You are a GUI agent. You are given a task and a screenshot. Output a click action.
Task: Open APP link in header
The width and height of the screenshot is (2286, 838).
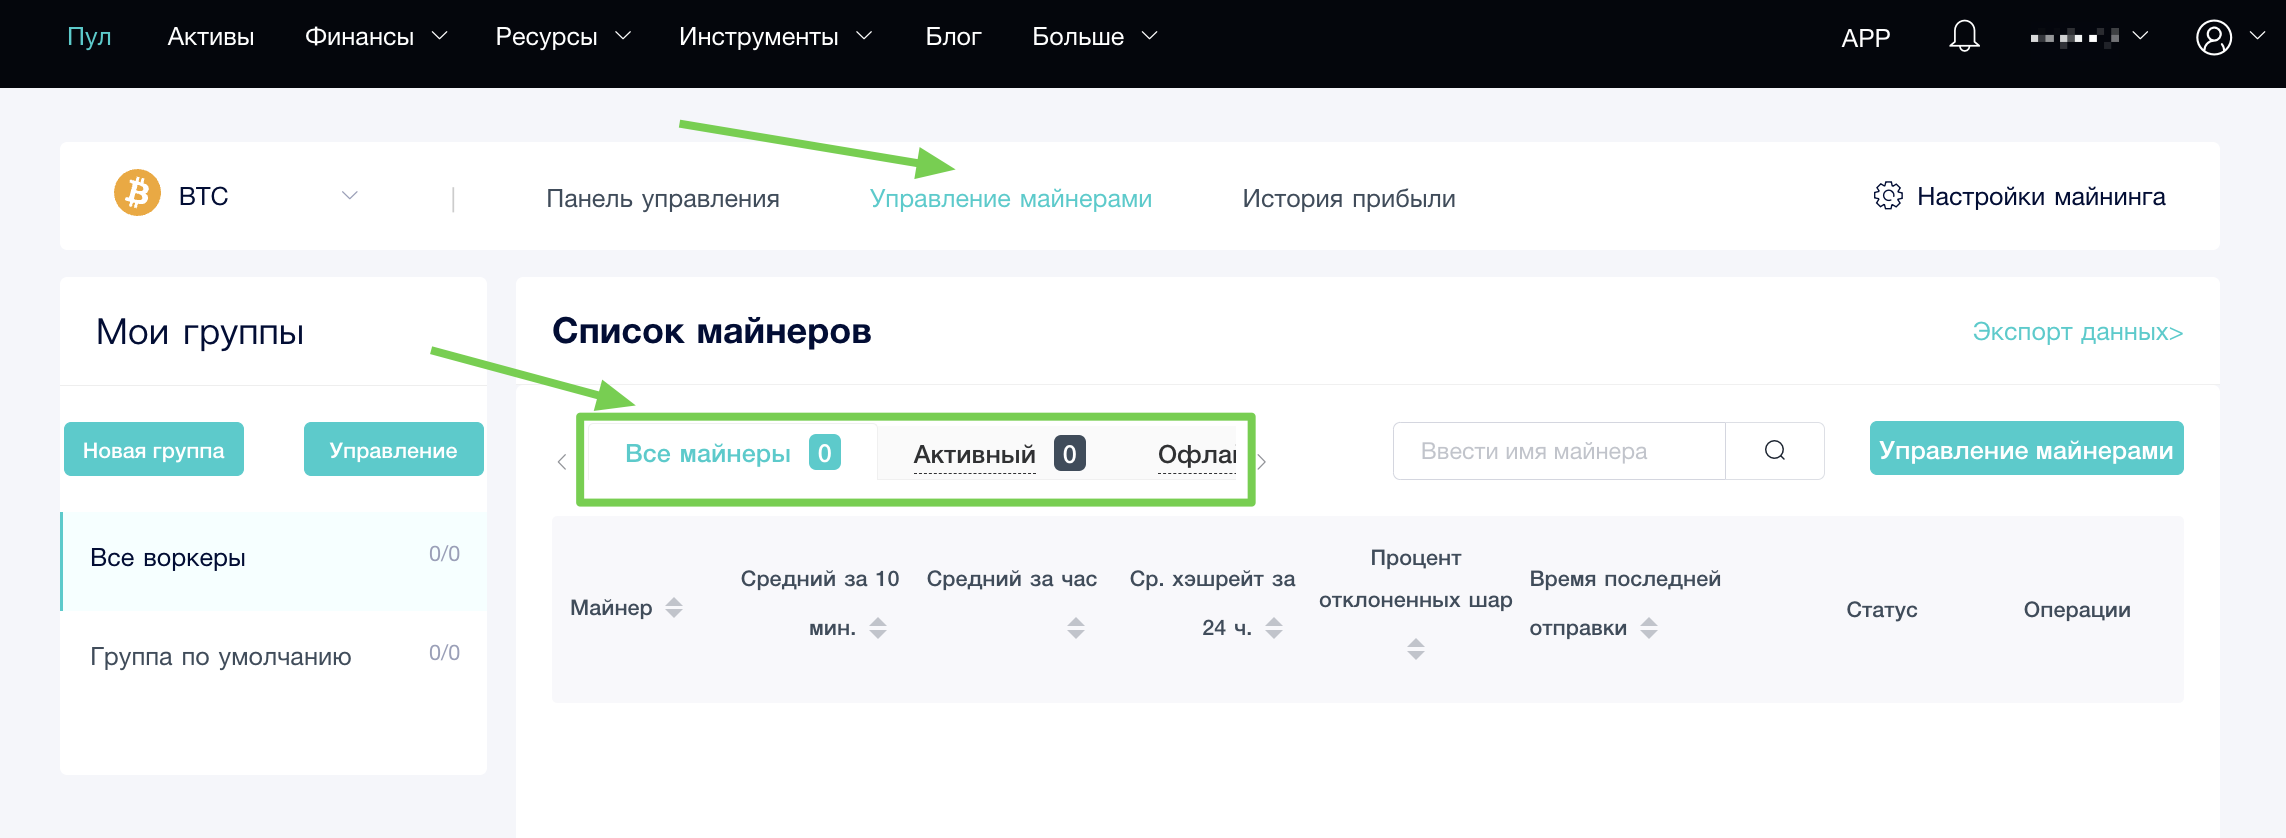(1866, 38)
